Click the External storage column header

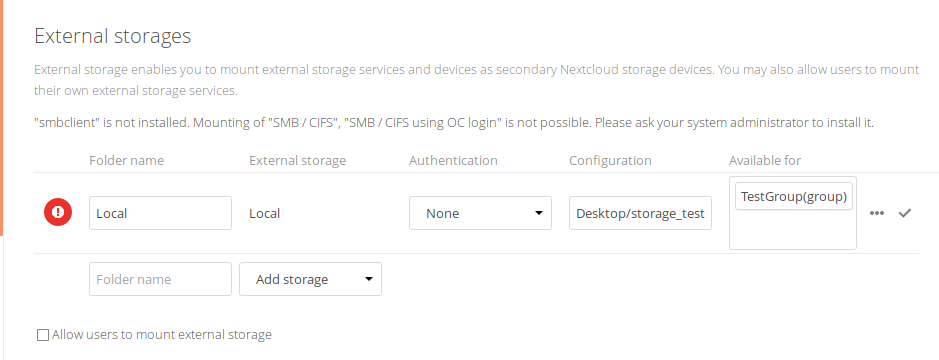point(298,161)
